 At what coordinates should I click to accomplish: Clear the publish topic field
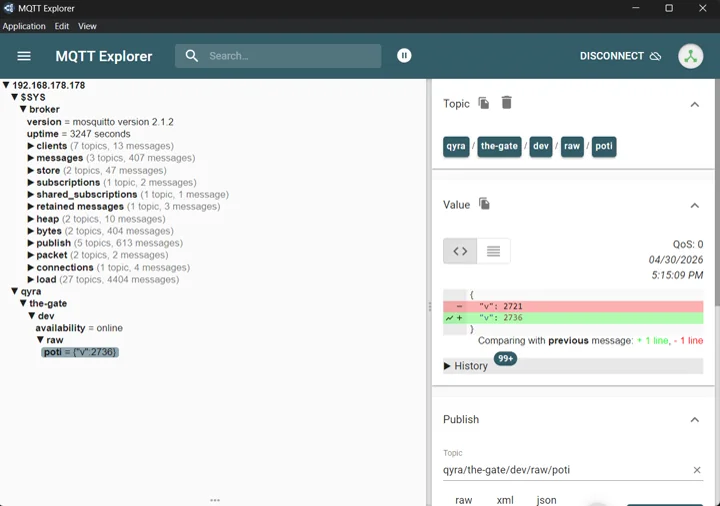click(697, 470)
